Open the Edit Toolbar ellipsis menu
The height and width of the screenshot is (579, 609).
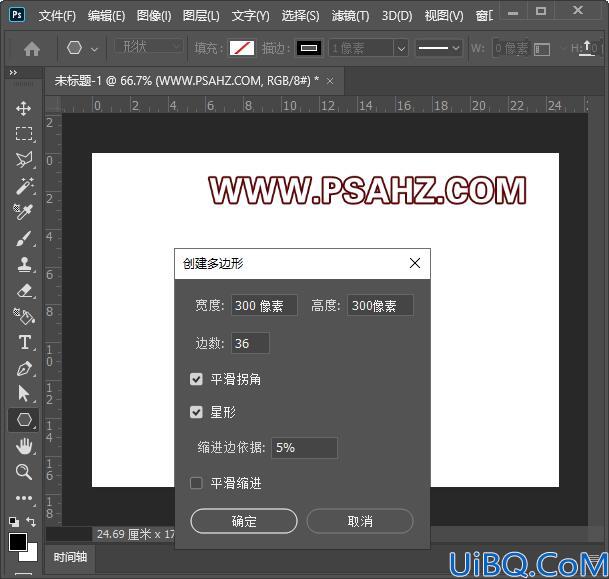(24, 498)
